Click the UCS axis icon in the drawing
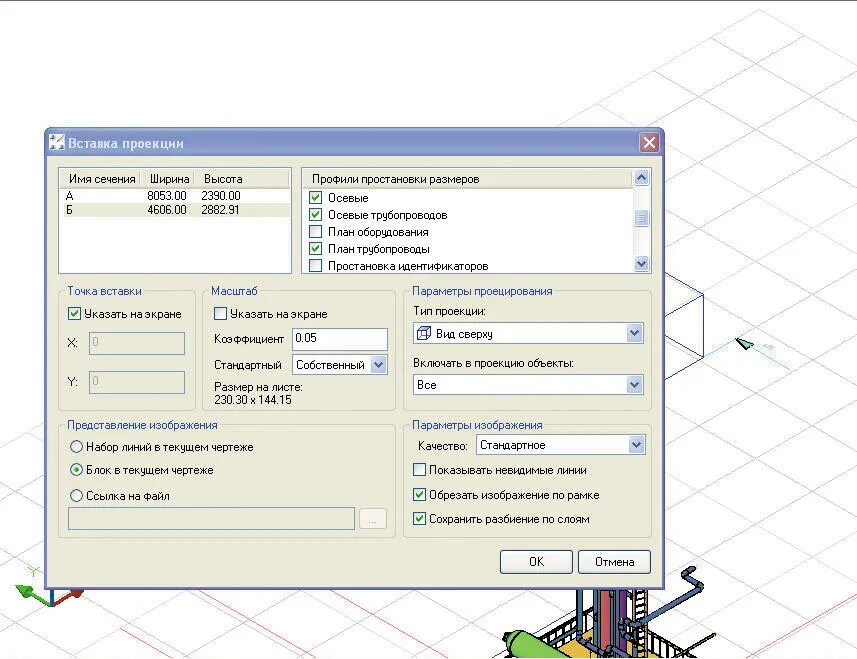Viewport: 857px width, 659px height. [x=48, y=589]
